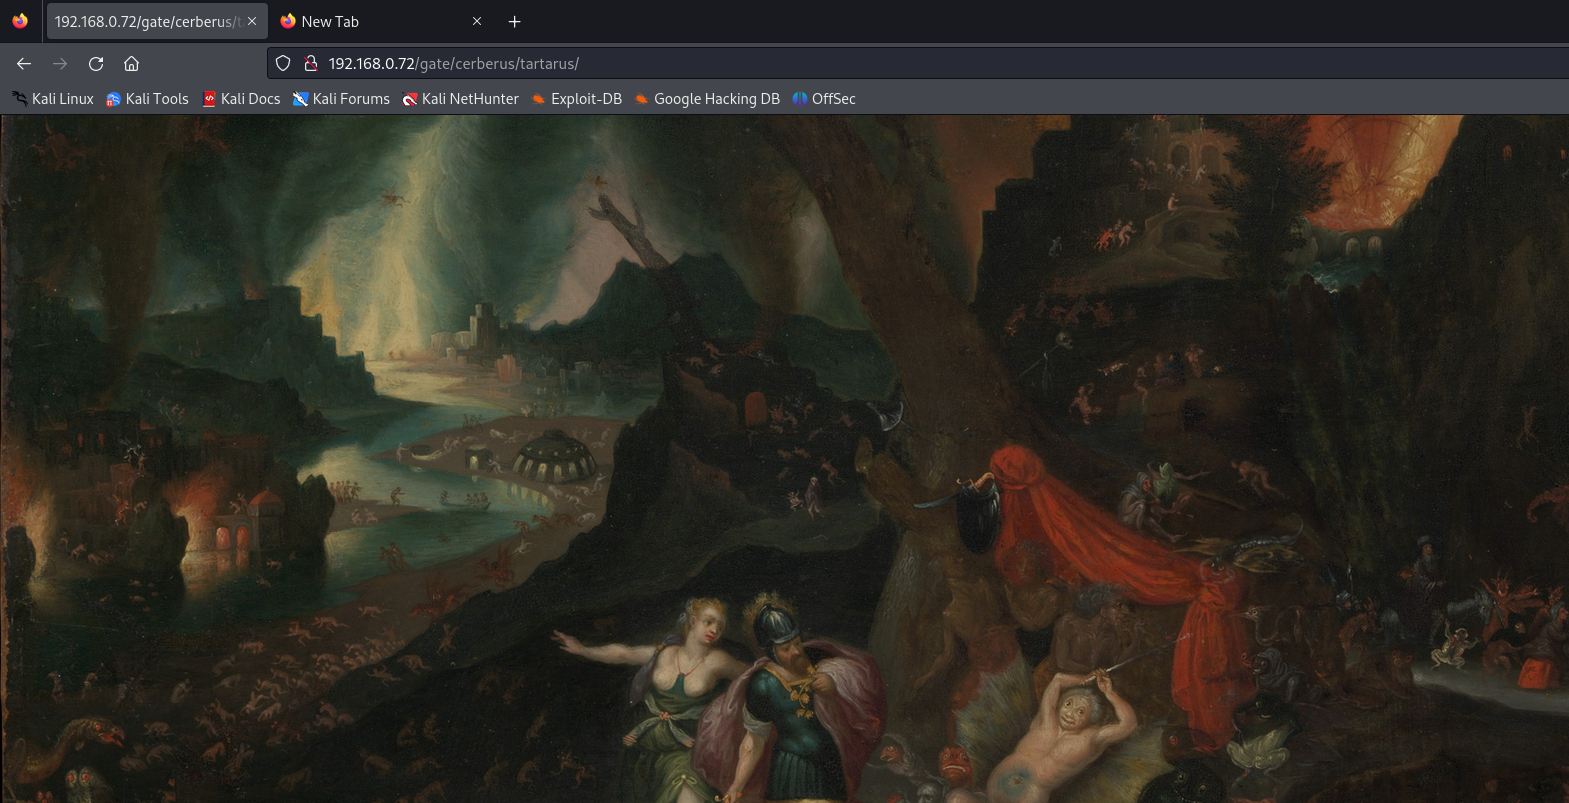Image resolution: width=1569 pixels, height=803 pixels.
Task: Open Kali Tools bookmark
Action: coord(147,99)
